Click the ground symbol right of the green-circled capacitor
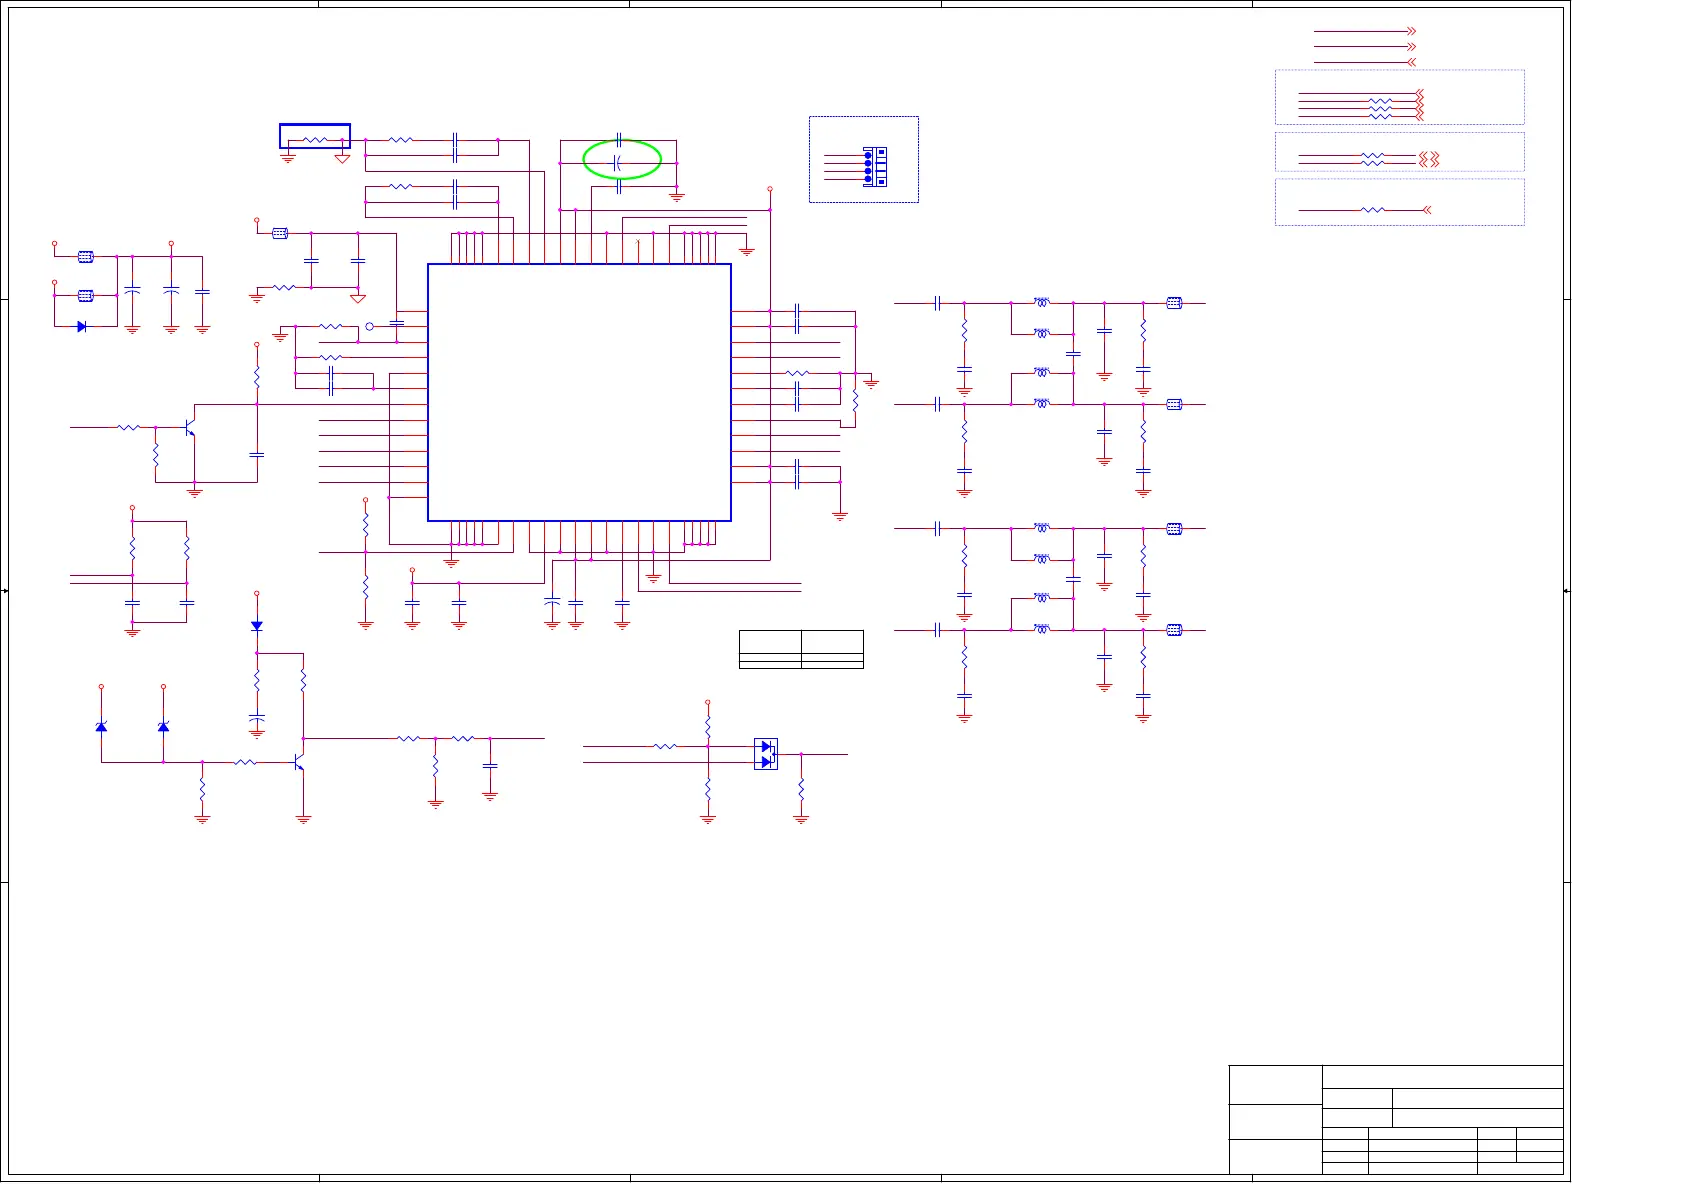This screenshot has width=1684, height=1190. point(677,197)
